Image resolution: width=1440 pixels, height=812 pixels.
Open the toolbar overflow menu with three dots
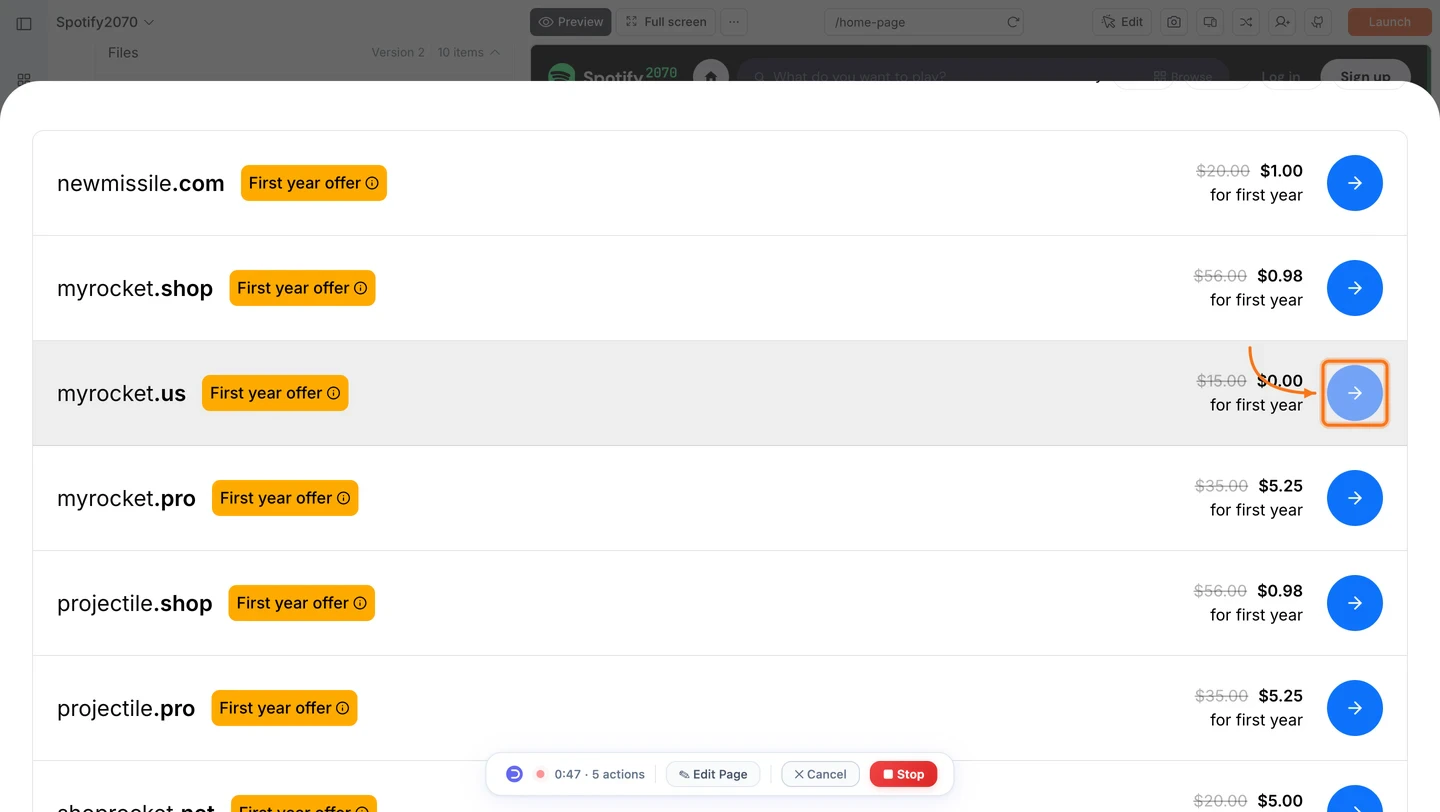click(x=734, y=21)
